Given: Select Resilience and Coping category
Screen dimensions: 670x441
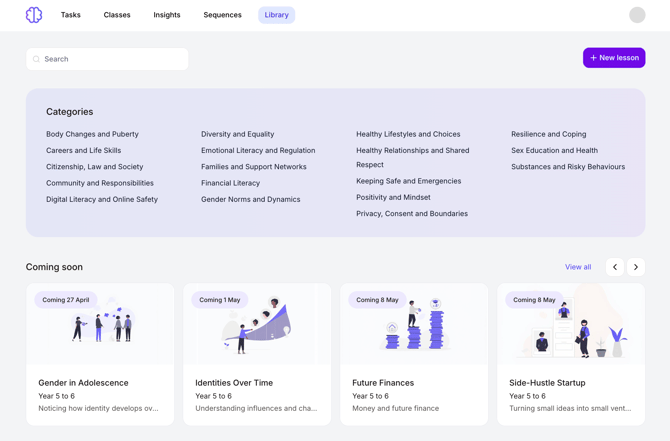Looking at the screenshot, I should coord(548,134).
